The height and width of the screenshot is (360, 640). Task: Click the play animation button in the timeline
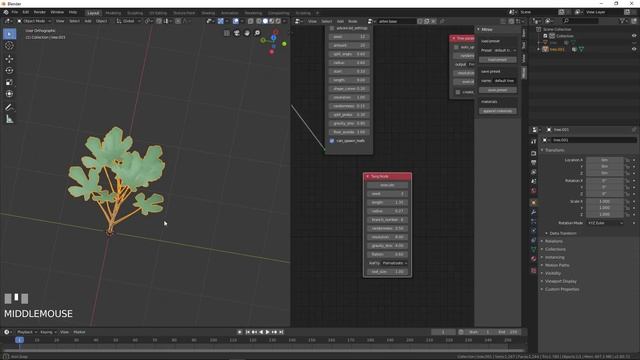point(268,332)
